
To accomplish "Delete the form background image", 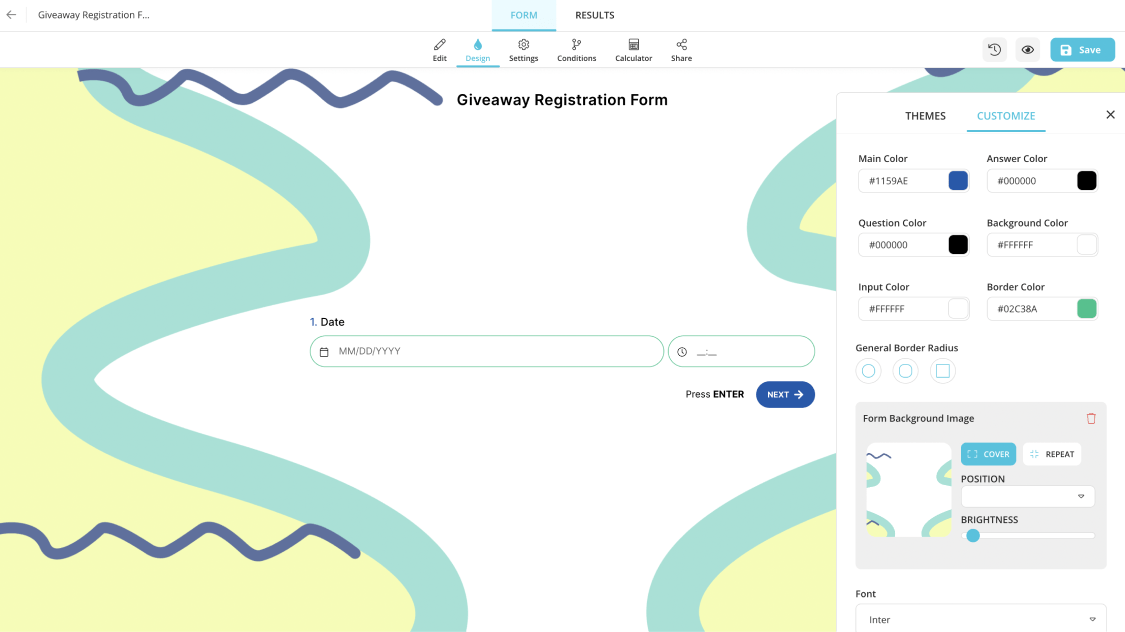I will 1091,418.
